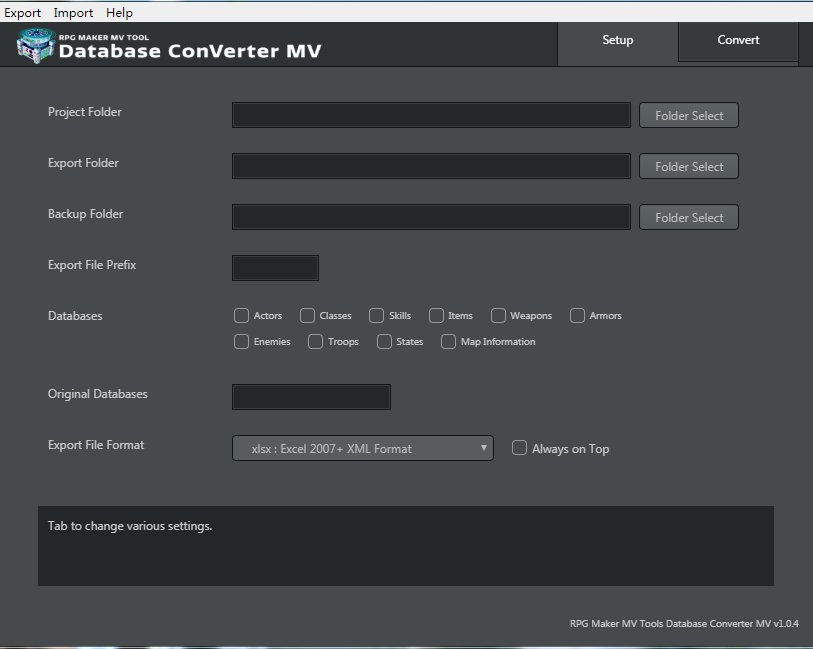The height and width of the screenshot is (649, 813).
Task: Click Folder Select for Project Folder
Action: coord(689,115)
